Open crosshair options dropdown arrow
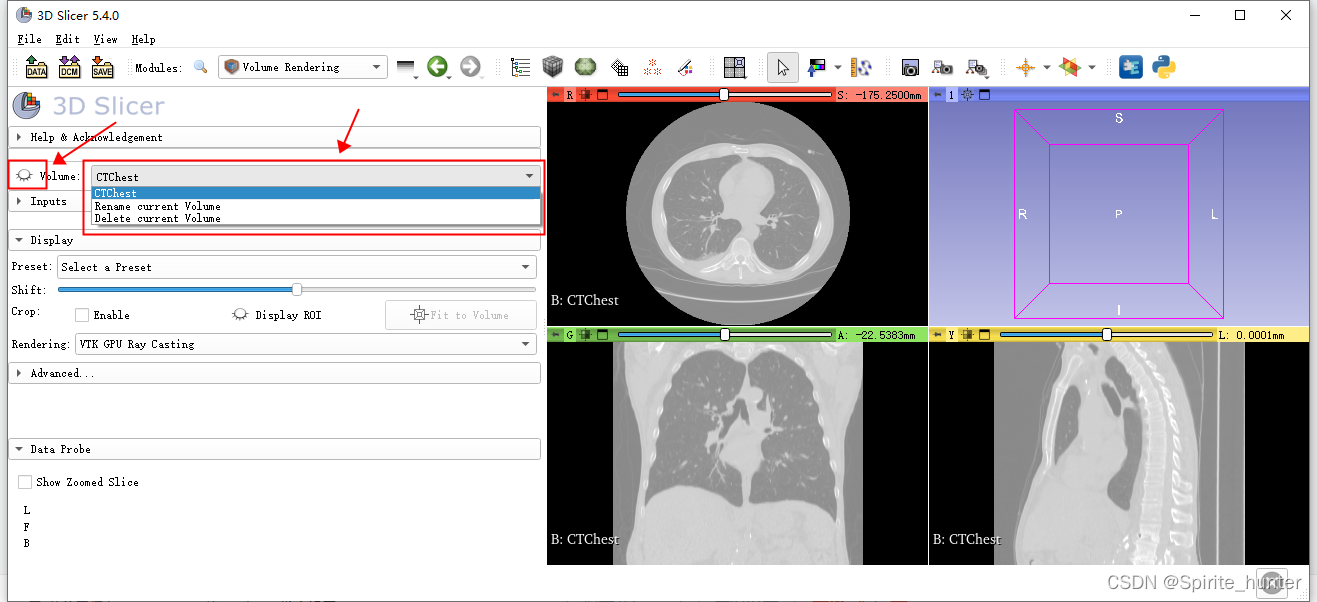The width and height of the screenshot is (1317, 602). point(1047,68)
